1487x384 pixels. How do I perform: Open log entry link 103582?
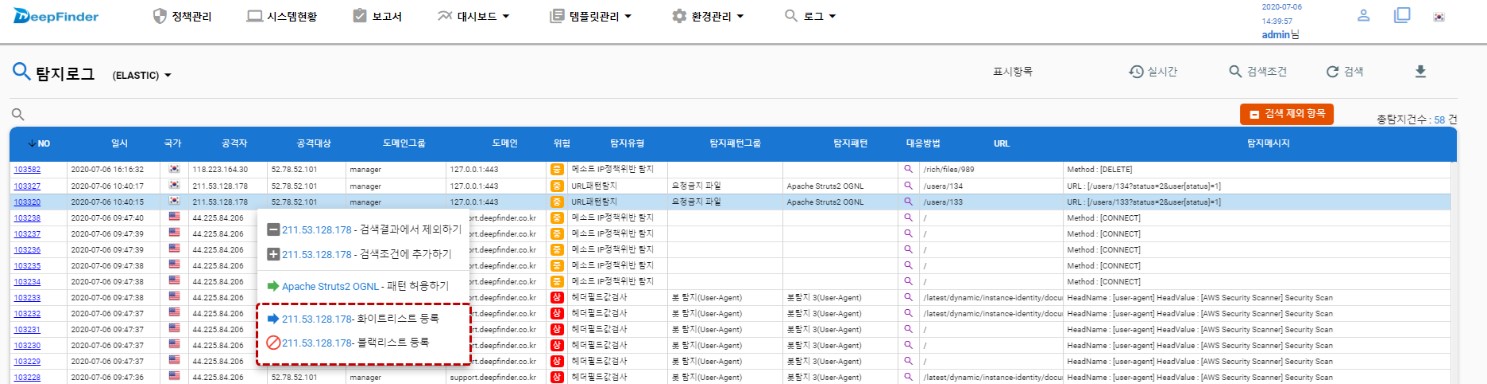coord(26,169)
